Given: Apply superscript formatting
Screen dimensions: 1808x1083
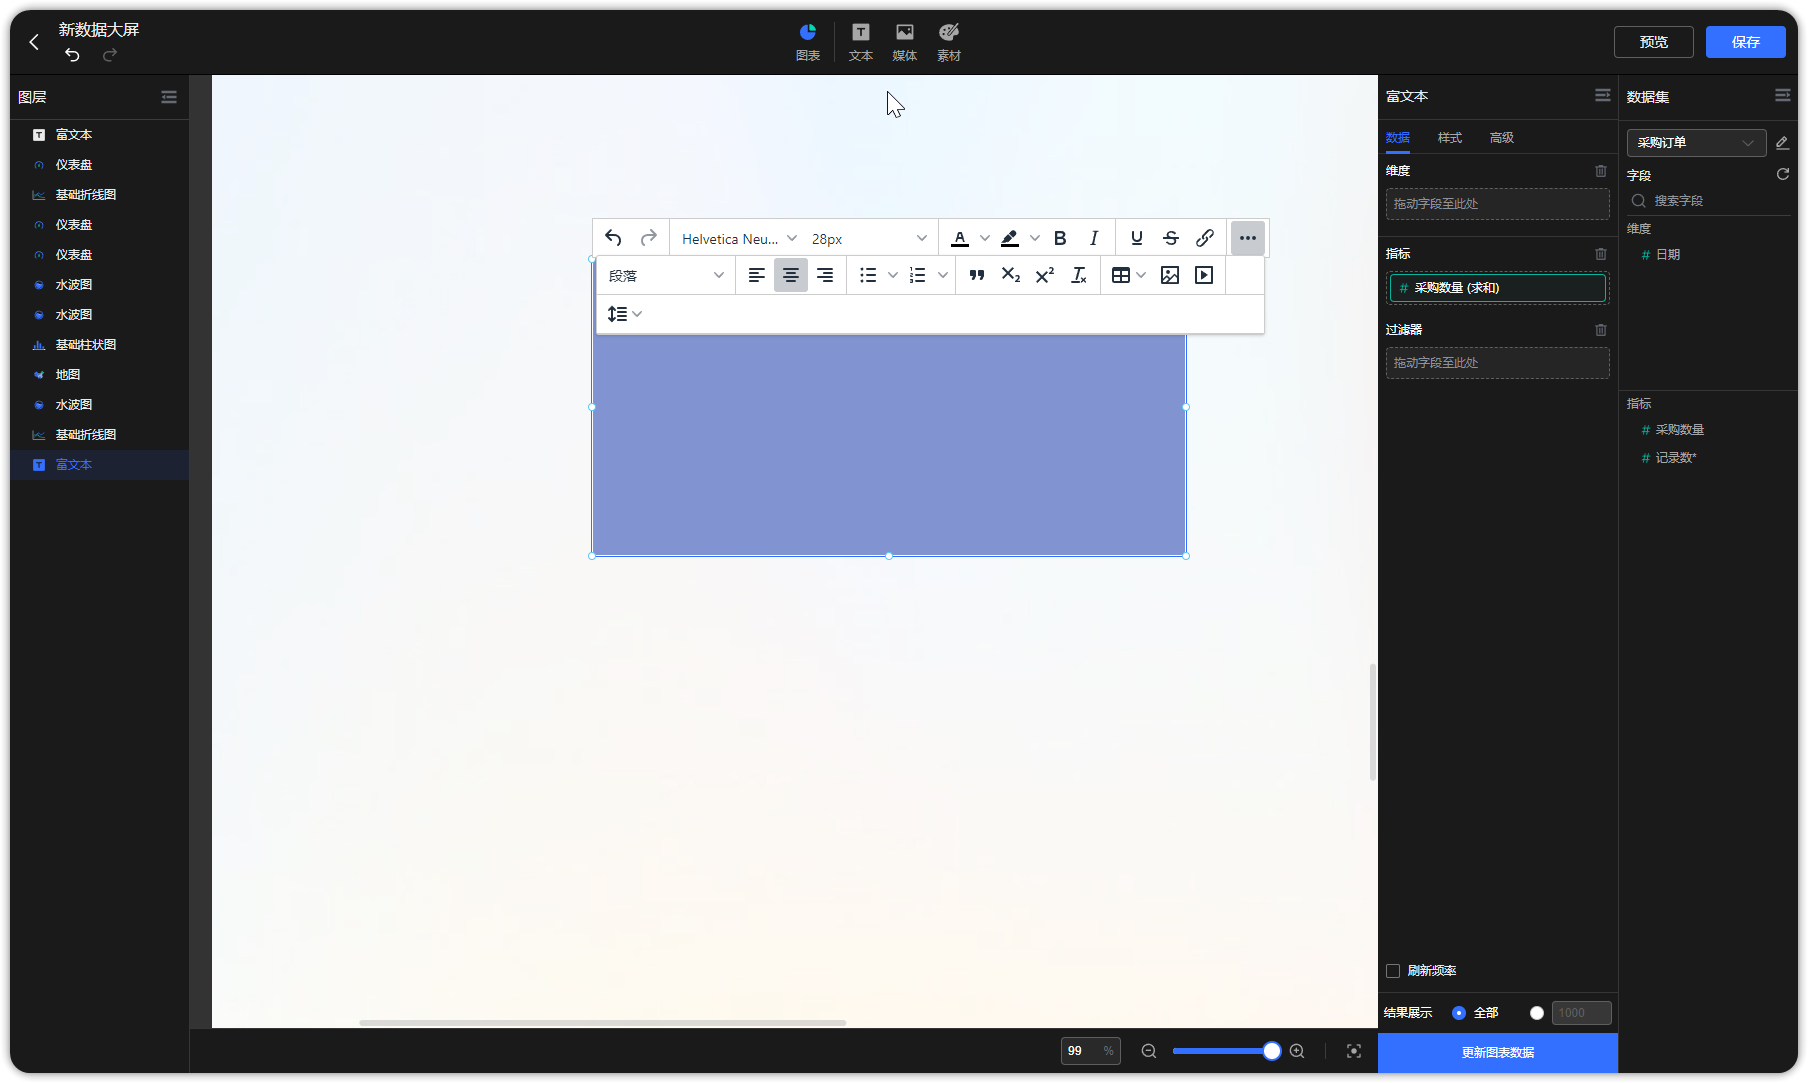Looking at the screenshot, I should (1045, 275).
